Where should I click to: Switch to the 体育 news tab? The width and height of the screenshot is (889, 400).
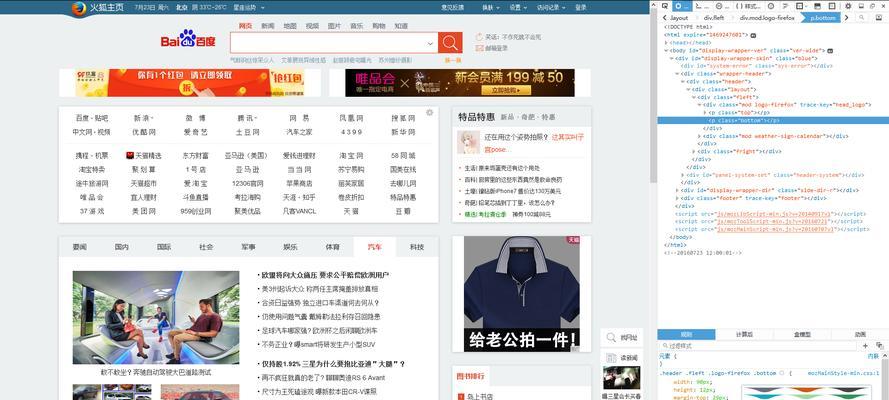(333, 247)
